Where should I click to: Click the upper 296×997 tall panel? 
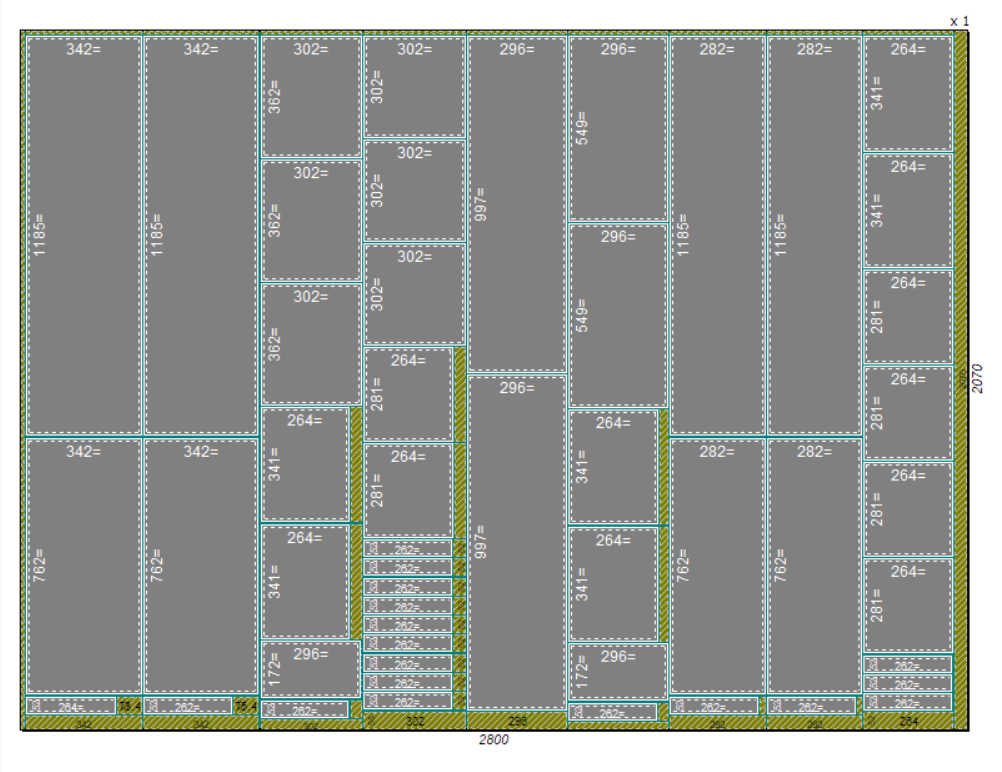pyautogui.click(x=517, y=204)
